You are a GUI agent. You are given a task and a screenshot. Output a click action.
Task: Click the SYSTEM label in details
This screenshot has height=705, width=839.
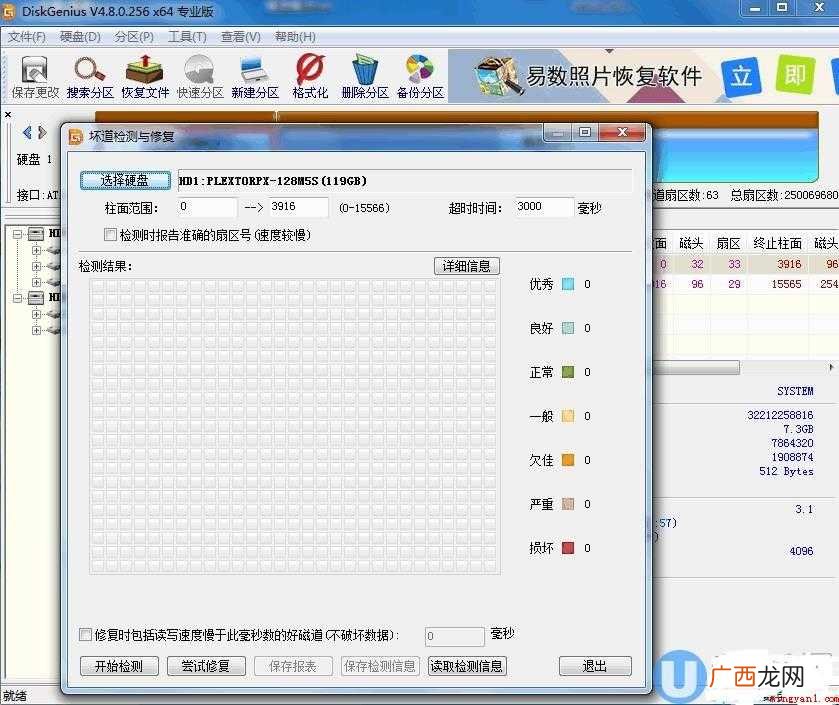click(795, 391)
